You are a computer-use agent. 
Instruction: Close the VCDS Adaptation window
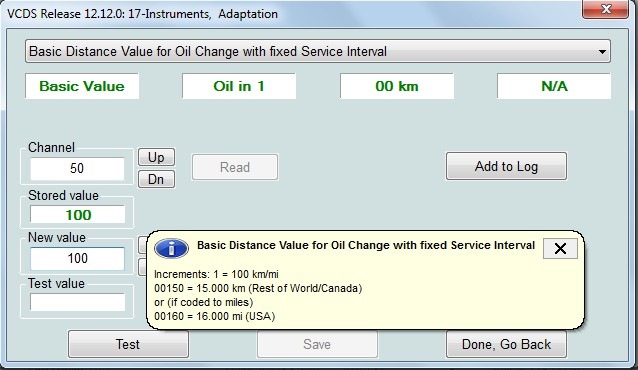[x=606, y=9]
